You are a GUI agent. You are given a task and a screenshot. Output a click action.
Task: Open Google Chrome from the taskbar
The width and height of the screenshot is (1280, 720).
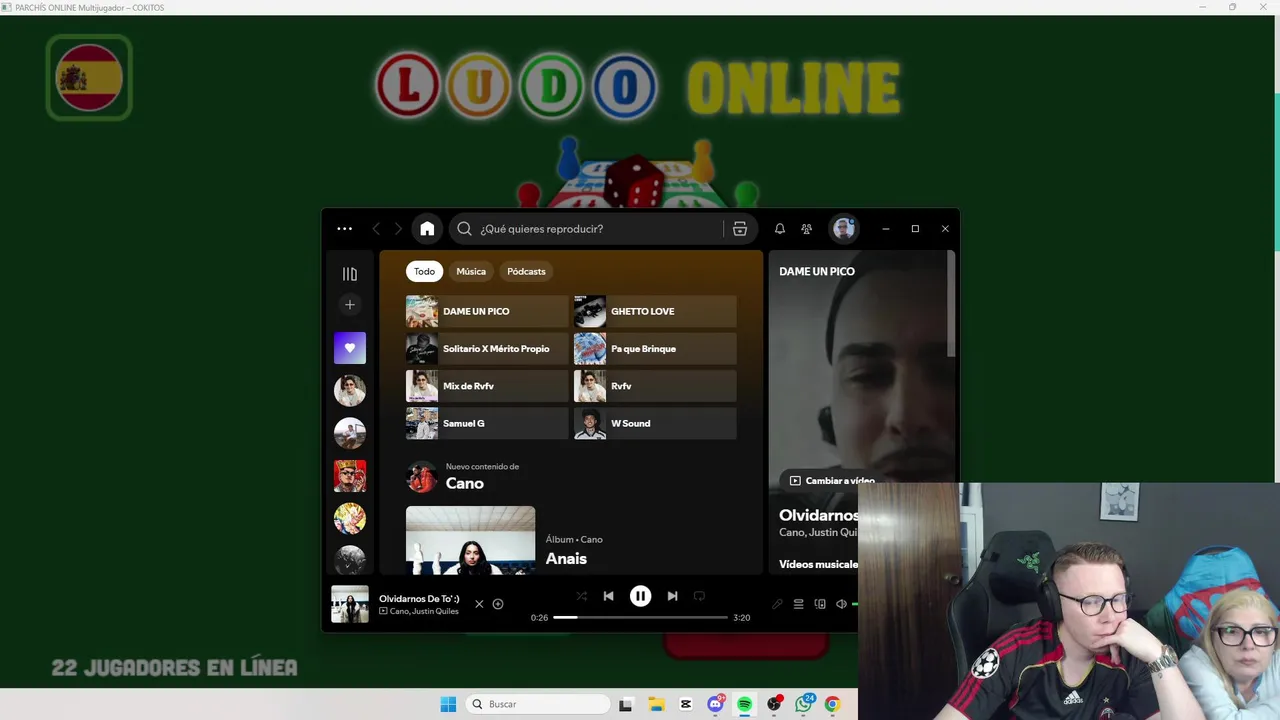[832, 704]
